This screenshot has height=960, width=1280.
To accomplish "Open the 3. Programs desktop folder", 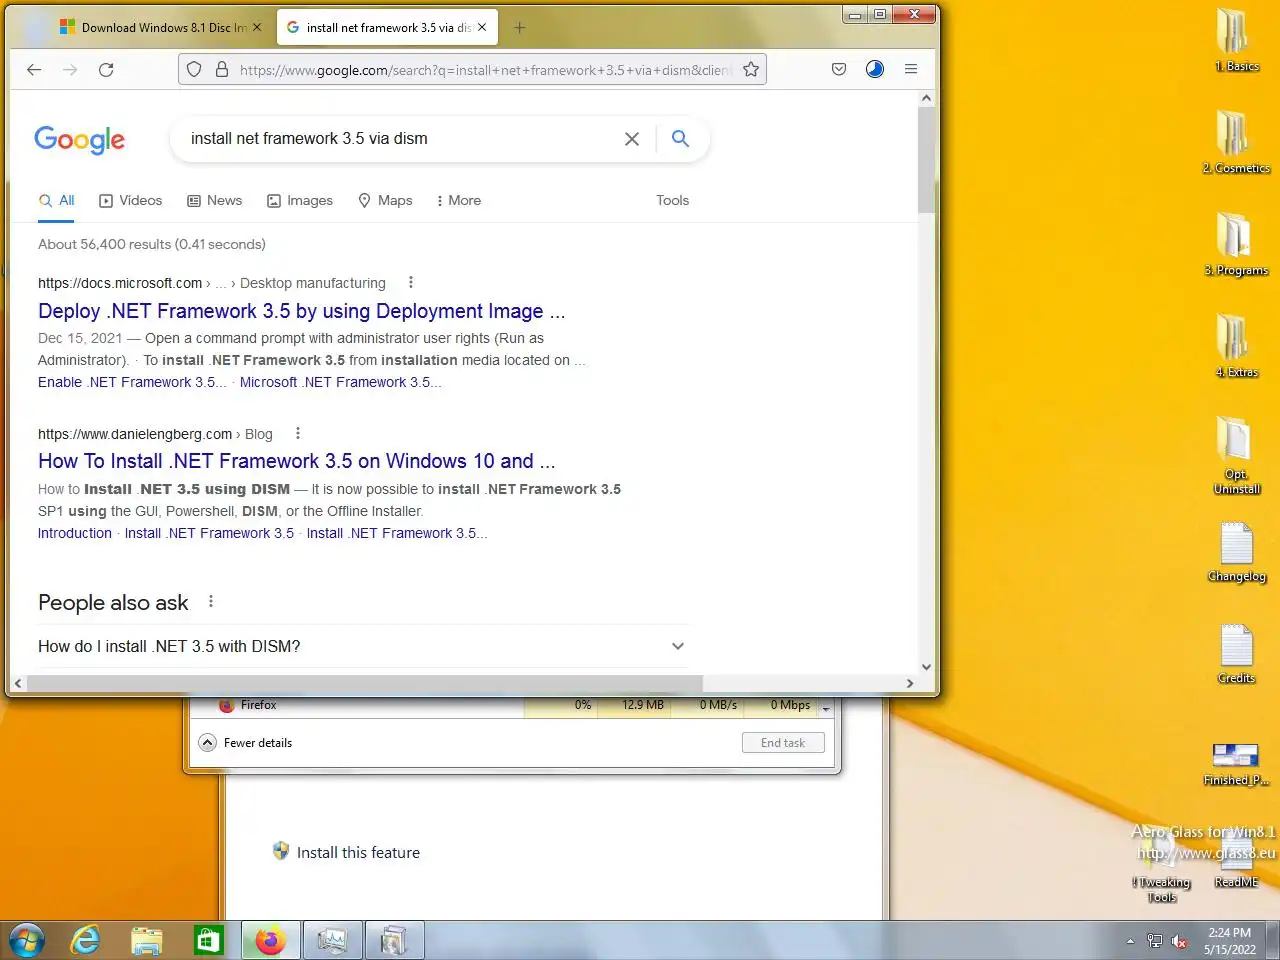I will pyautogui.click(x=1236, y=244).
